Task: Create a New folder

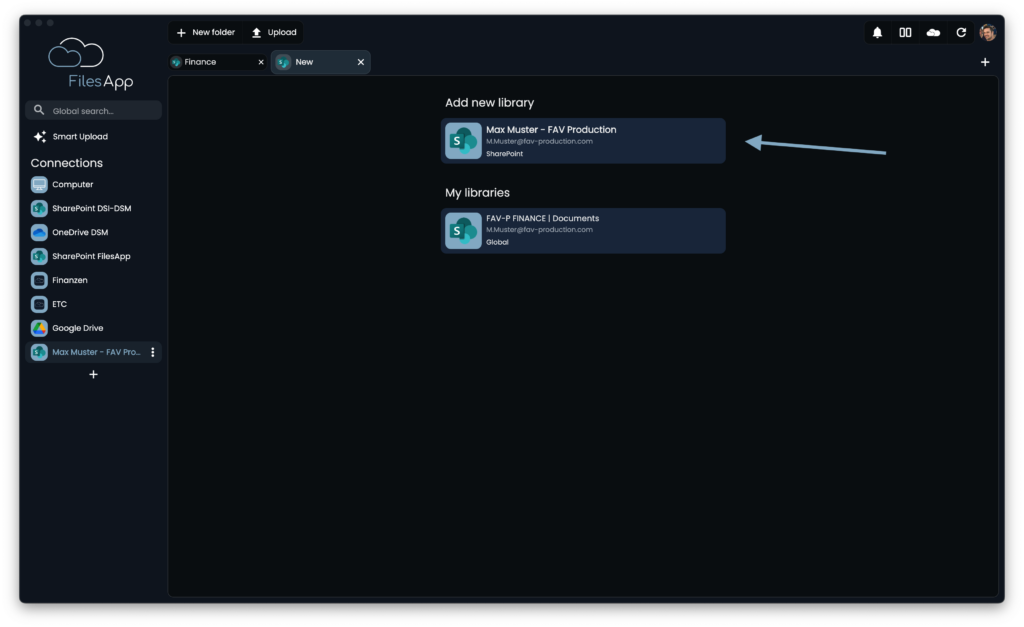Action: coord(206,32)
